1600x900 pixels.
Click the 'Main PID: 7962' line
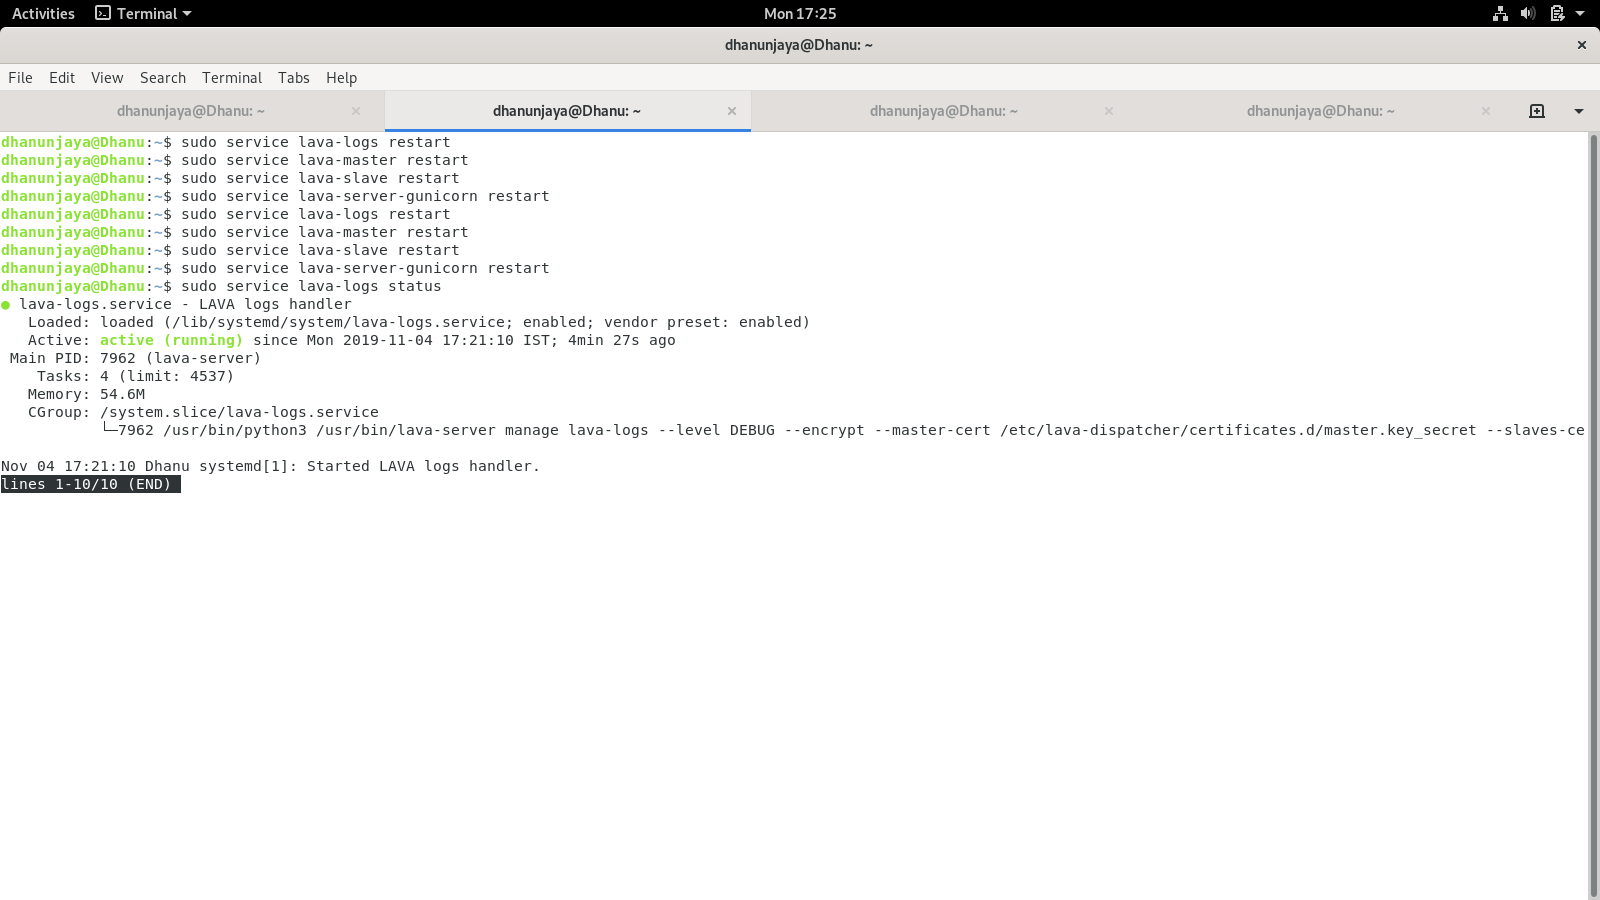click(x=135, y=358)
